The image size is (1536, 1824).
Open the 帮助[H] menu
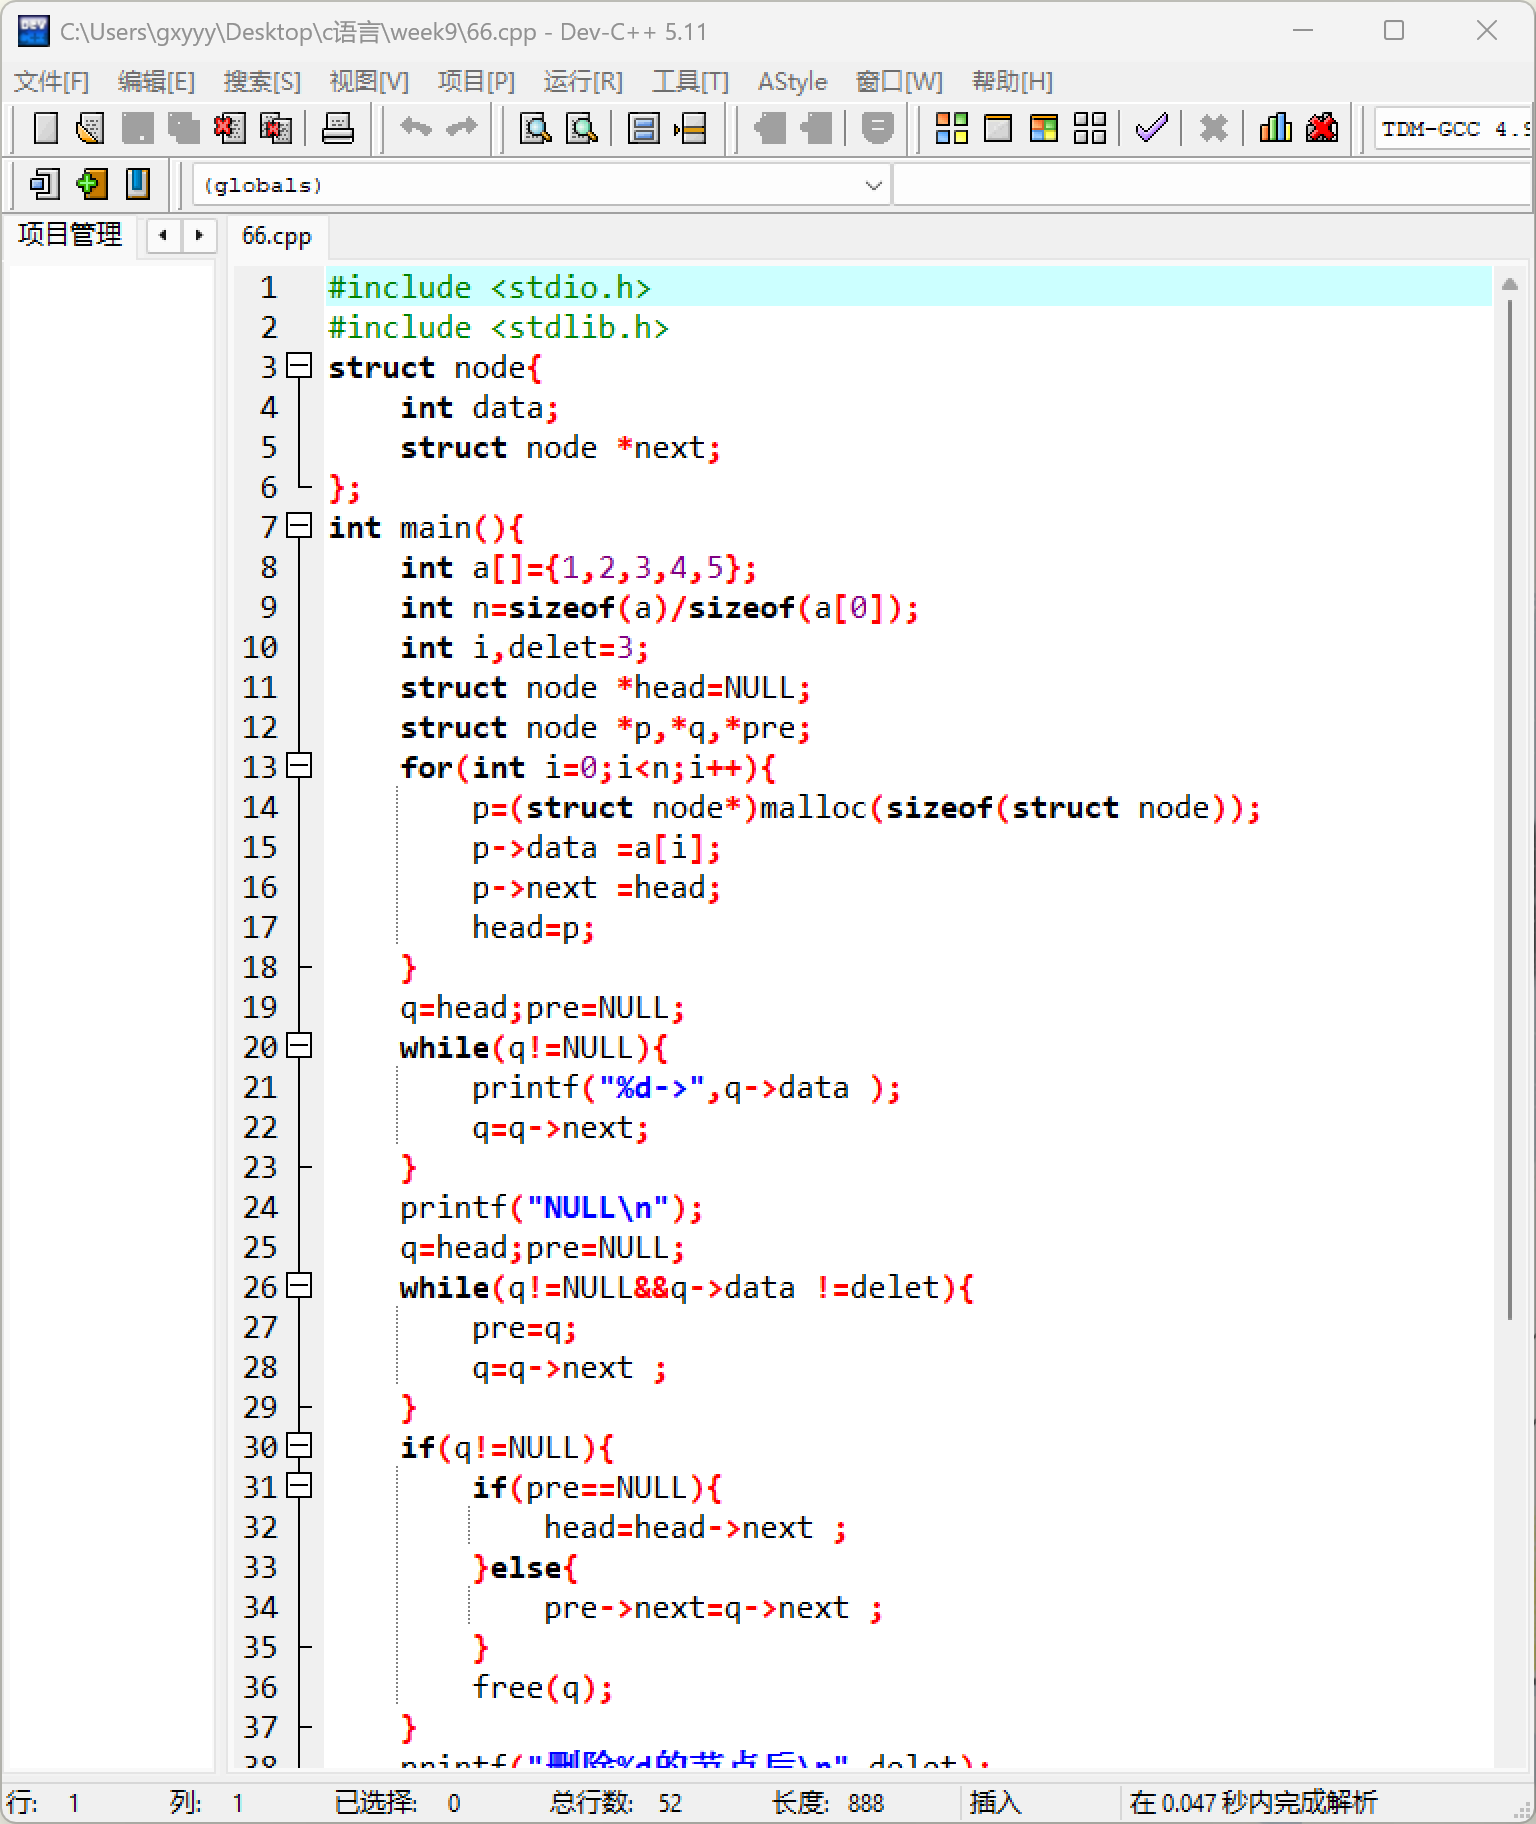(1012, 81)
